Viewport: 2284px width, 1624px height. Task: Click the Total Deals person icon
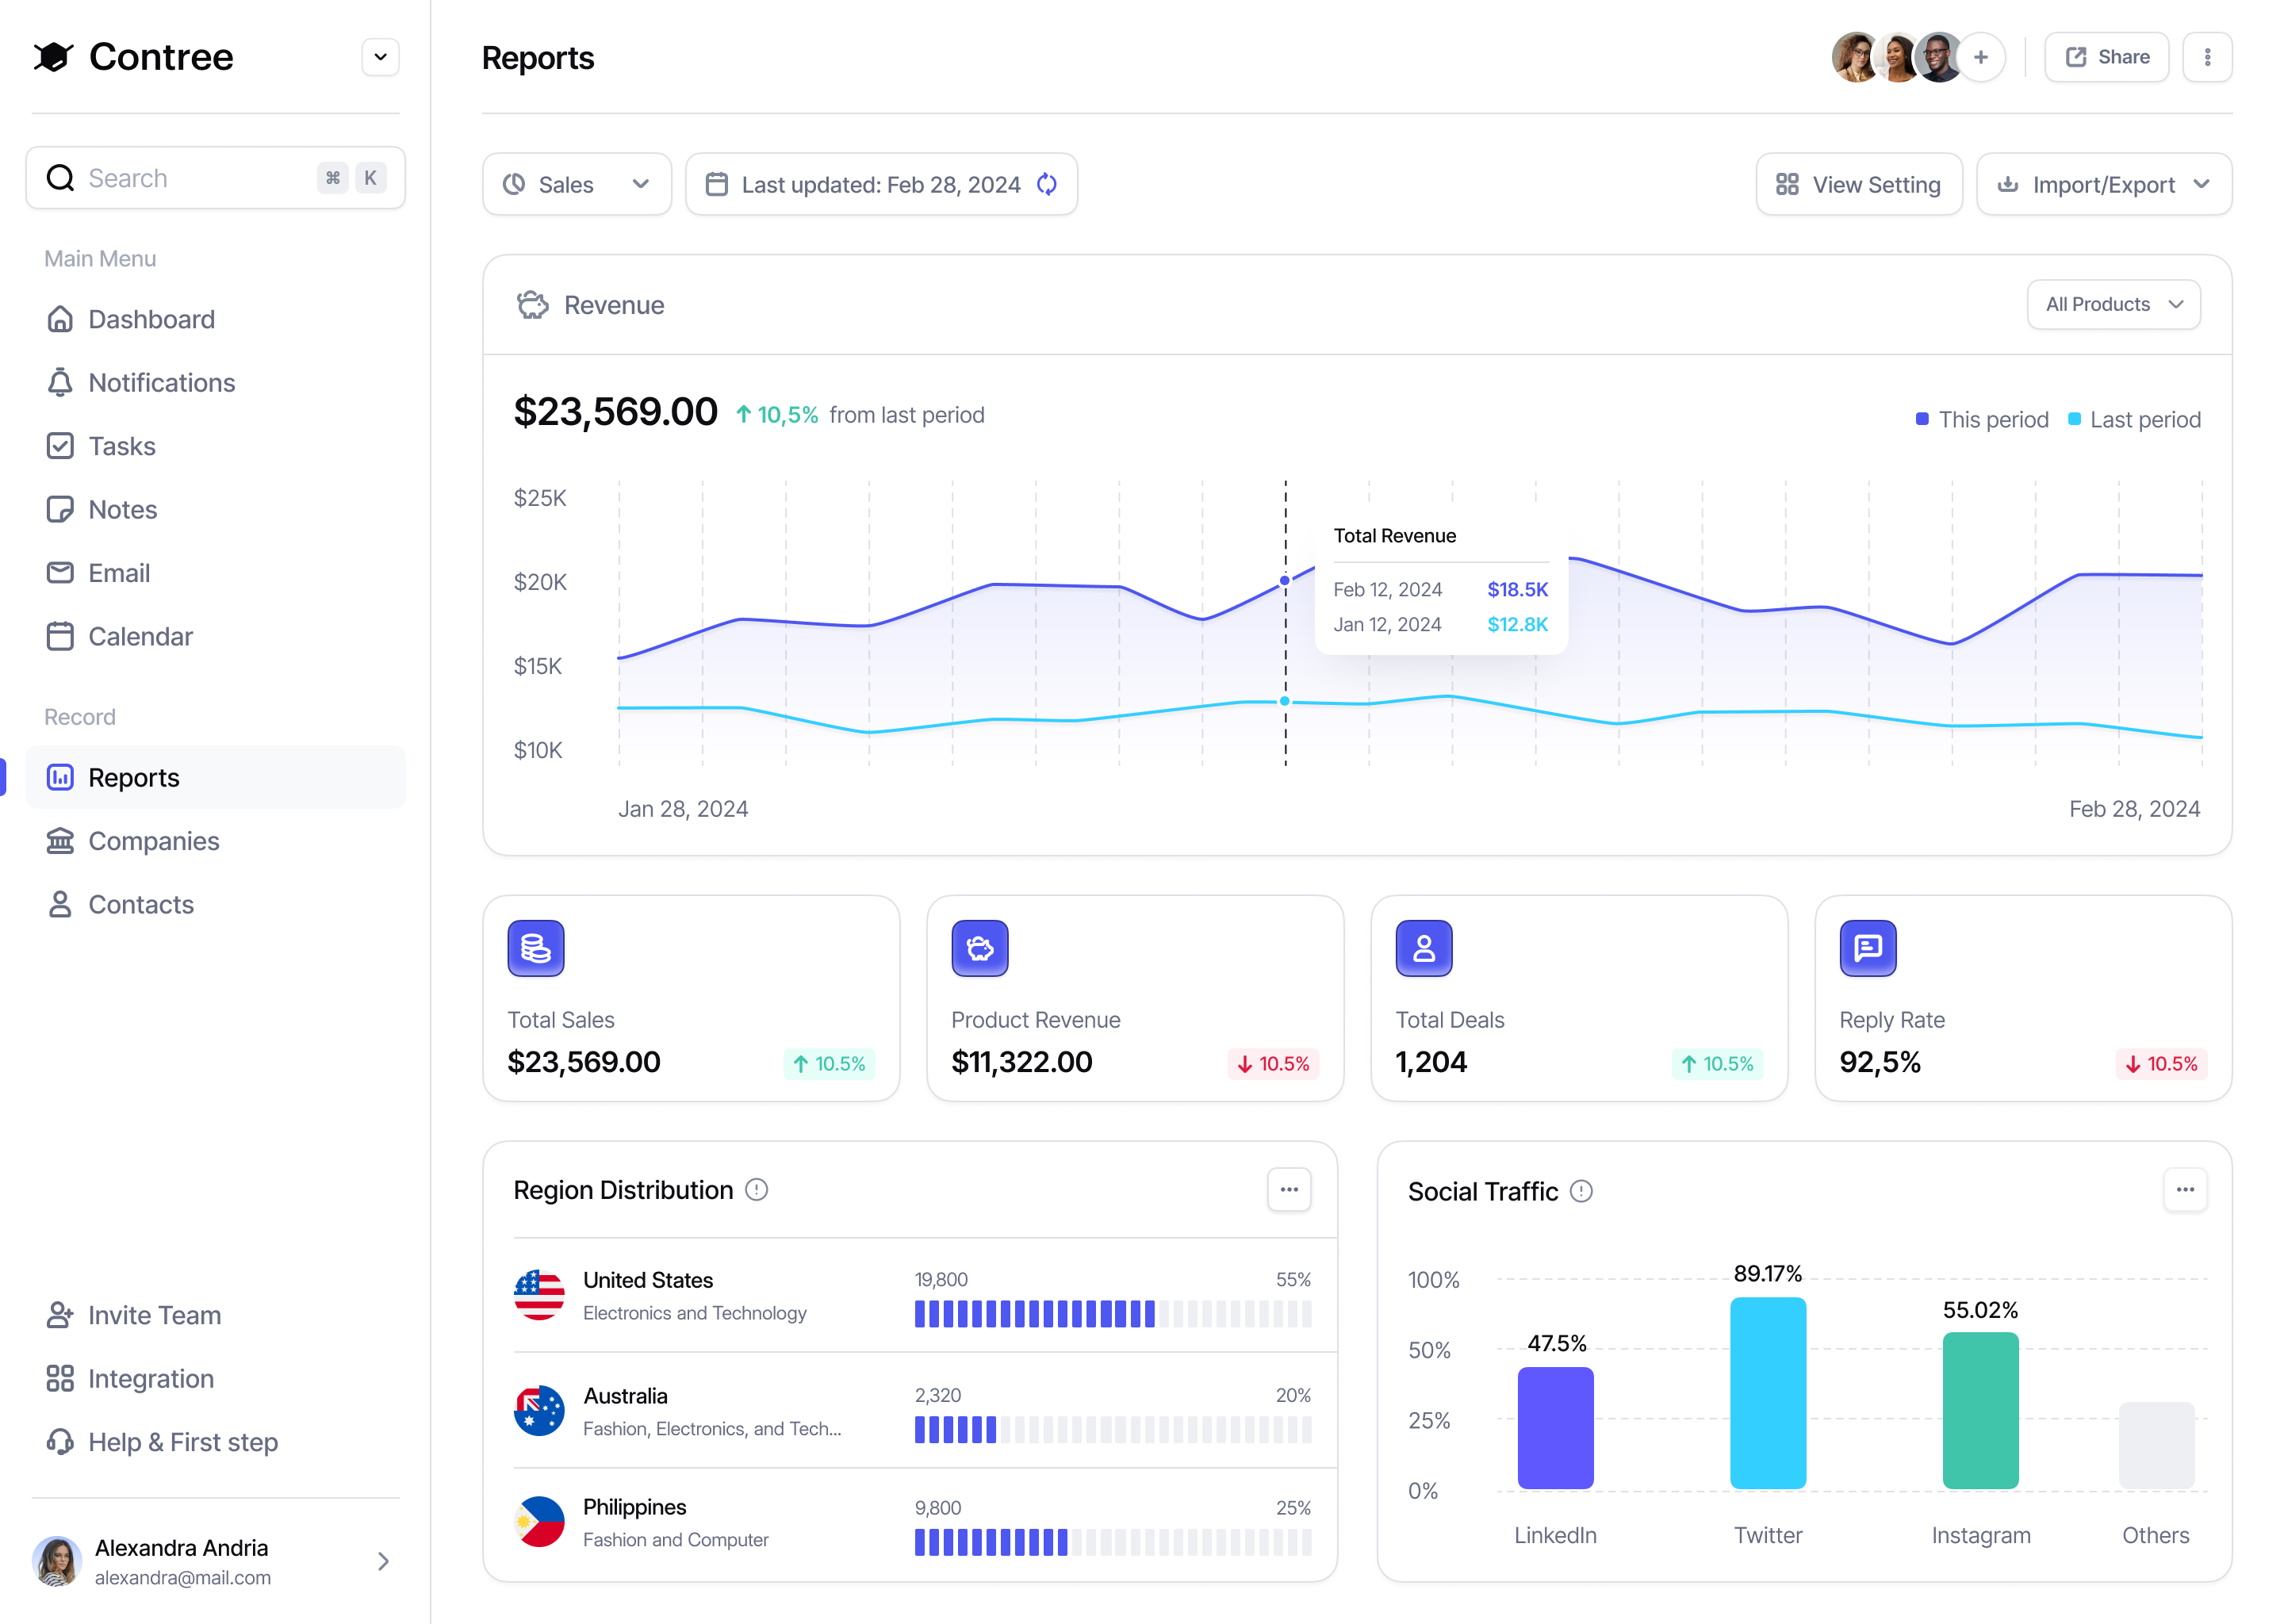click(1424, 948)
